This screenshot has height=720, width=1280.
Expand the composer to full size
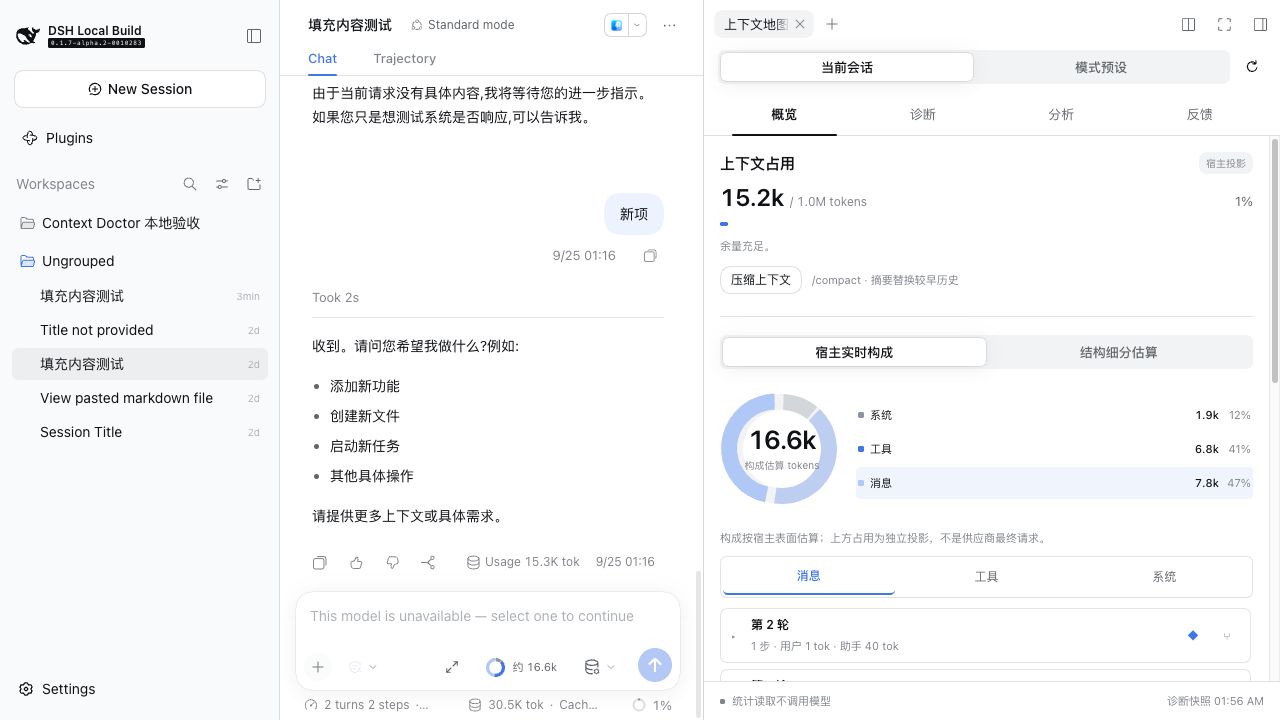tap(452, 667)
